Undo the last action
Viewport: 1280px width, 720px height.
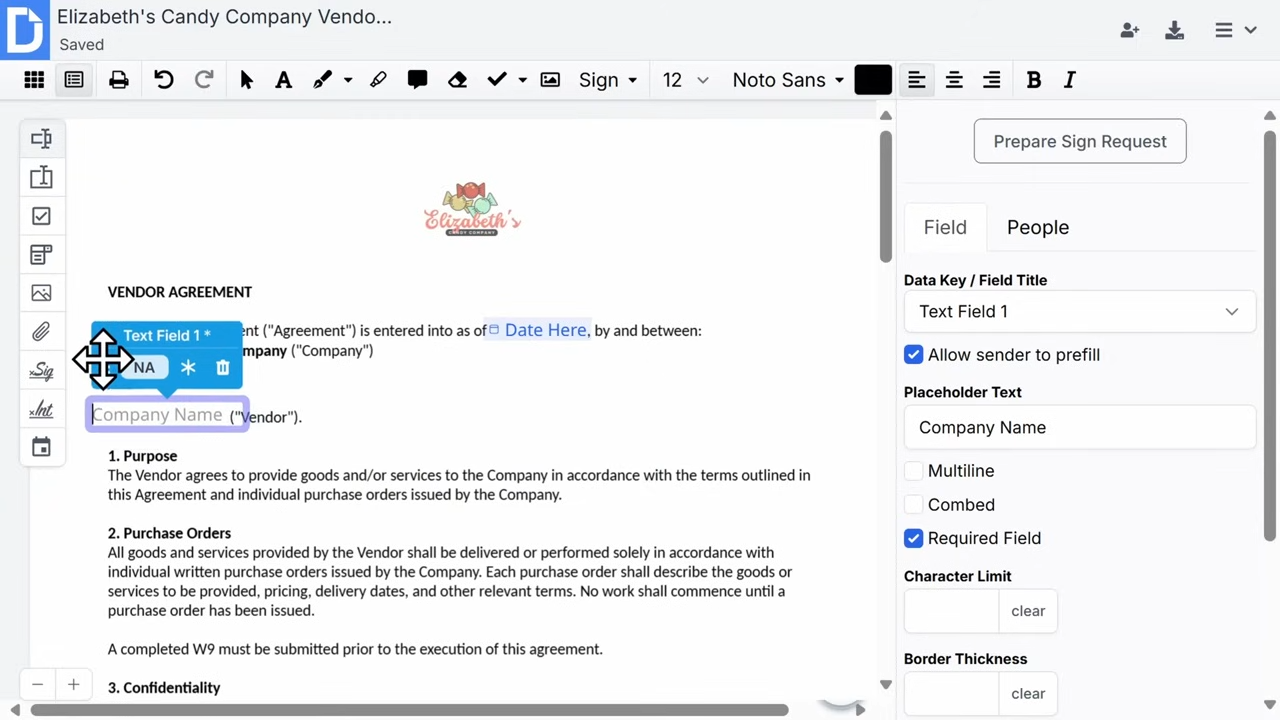pos(164,80)
